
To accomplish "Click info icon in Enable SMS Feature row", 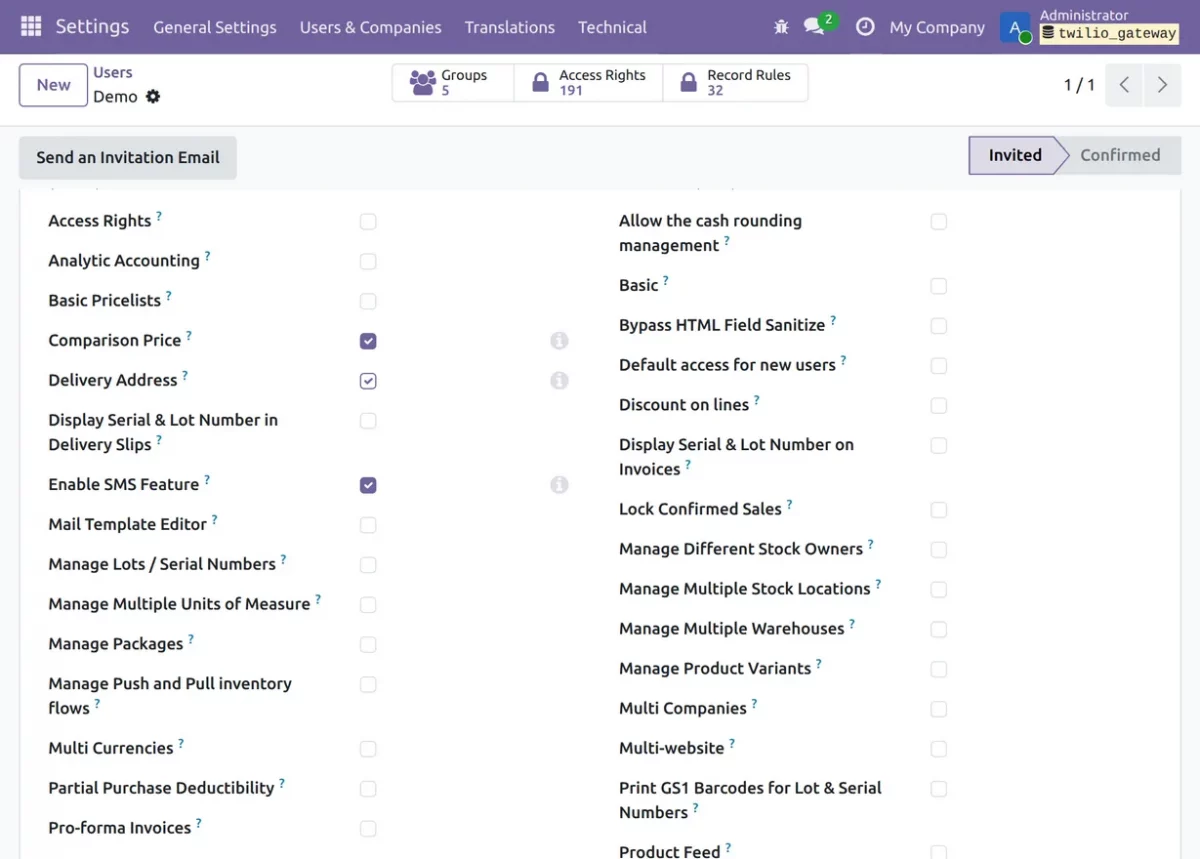I will [559, 485].
